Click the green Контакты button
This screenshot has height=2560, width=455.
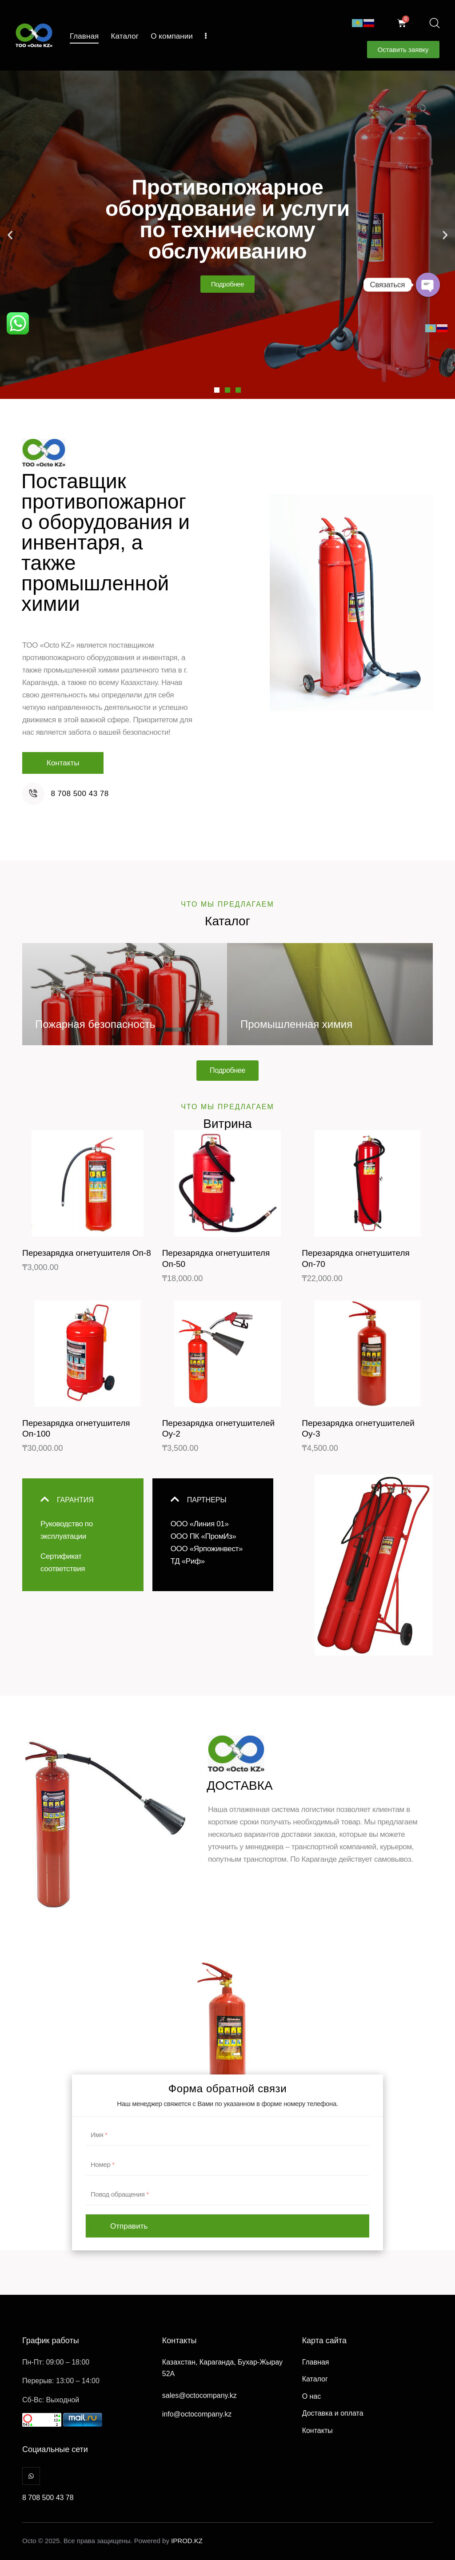click(63, 763)
